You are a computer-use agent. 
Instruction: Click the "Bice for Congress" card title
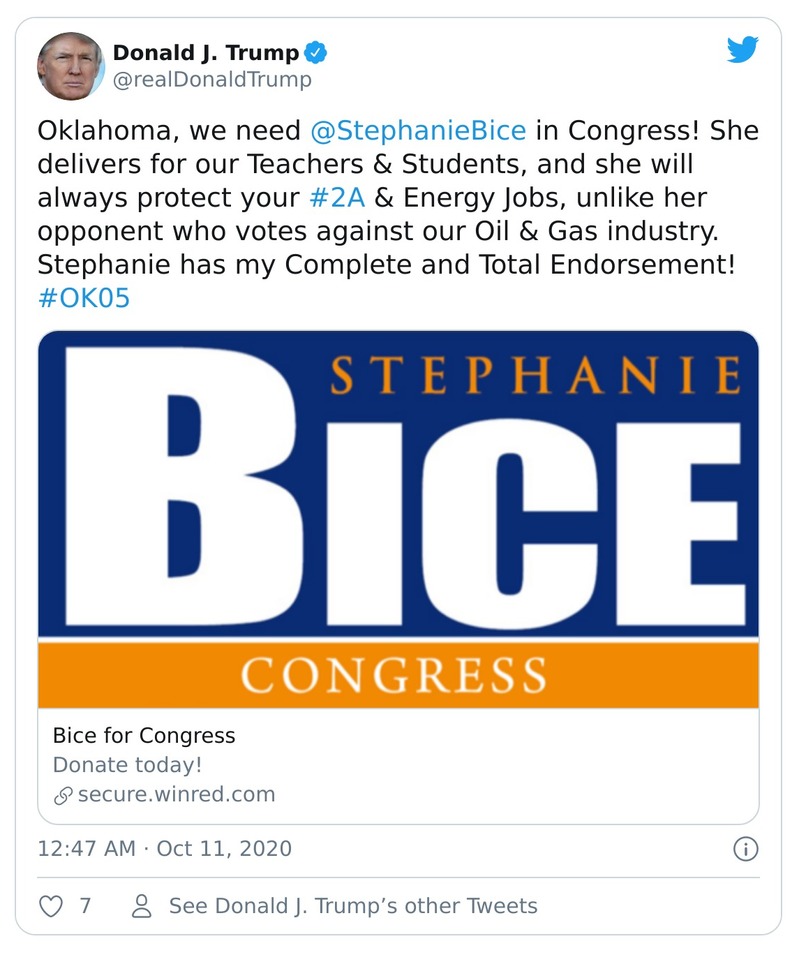[x=144, y=736]
